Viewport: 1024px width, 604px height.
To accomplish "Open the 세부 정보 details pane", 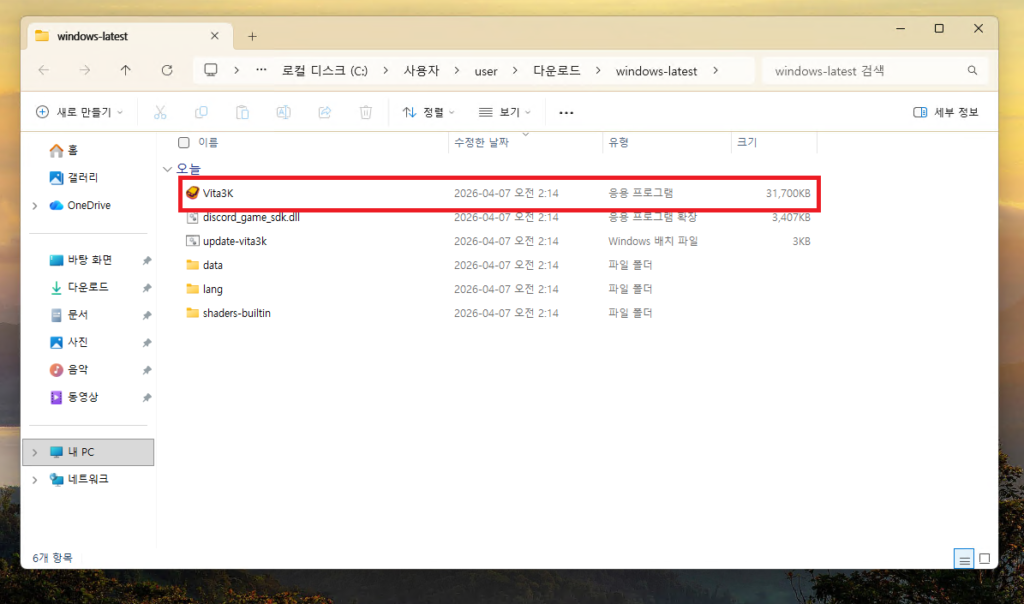I will (x=945, y=112).
